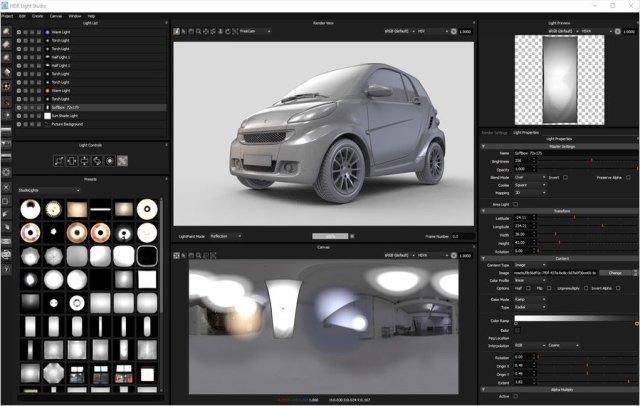Click the first Light Controls tool icon
Screen dimensions: 640x406
(58, 160)
